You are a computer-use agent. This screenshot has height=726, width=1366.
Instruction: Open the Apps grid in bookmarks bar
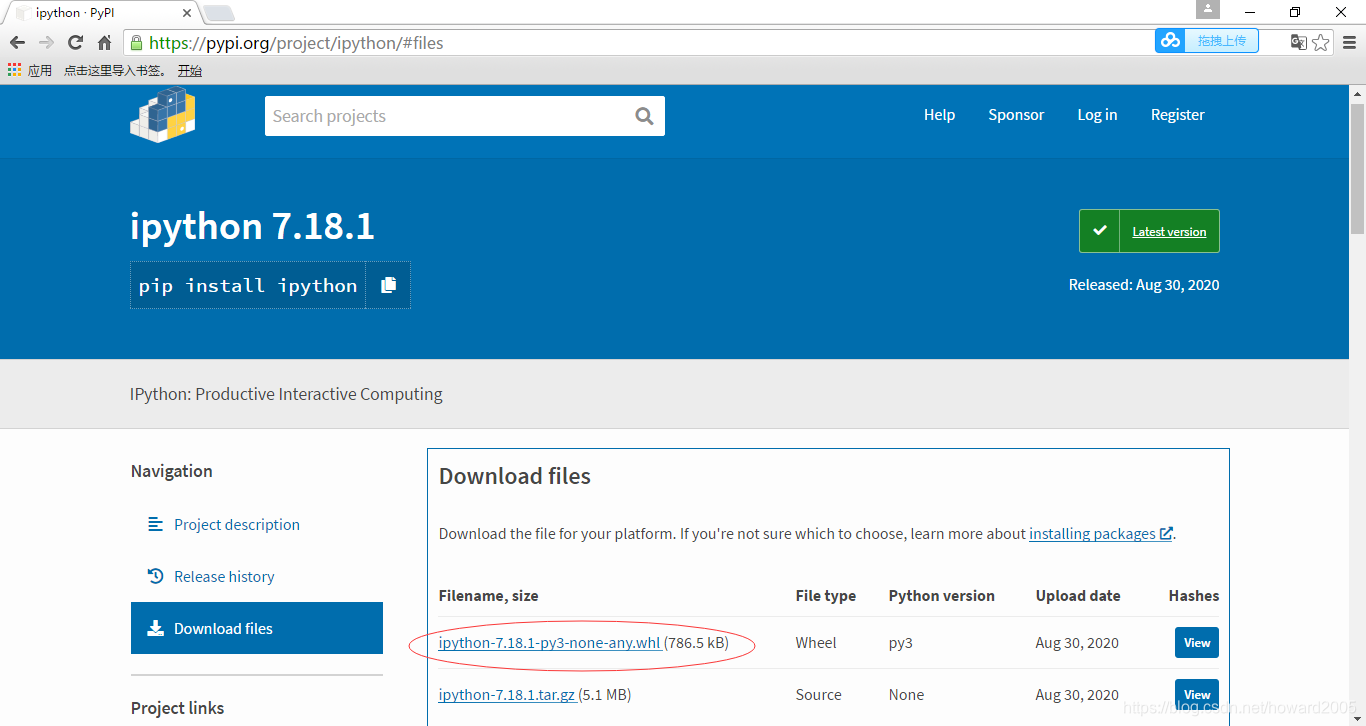[14, 70]
